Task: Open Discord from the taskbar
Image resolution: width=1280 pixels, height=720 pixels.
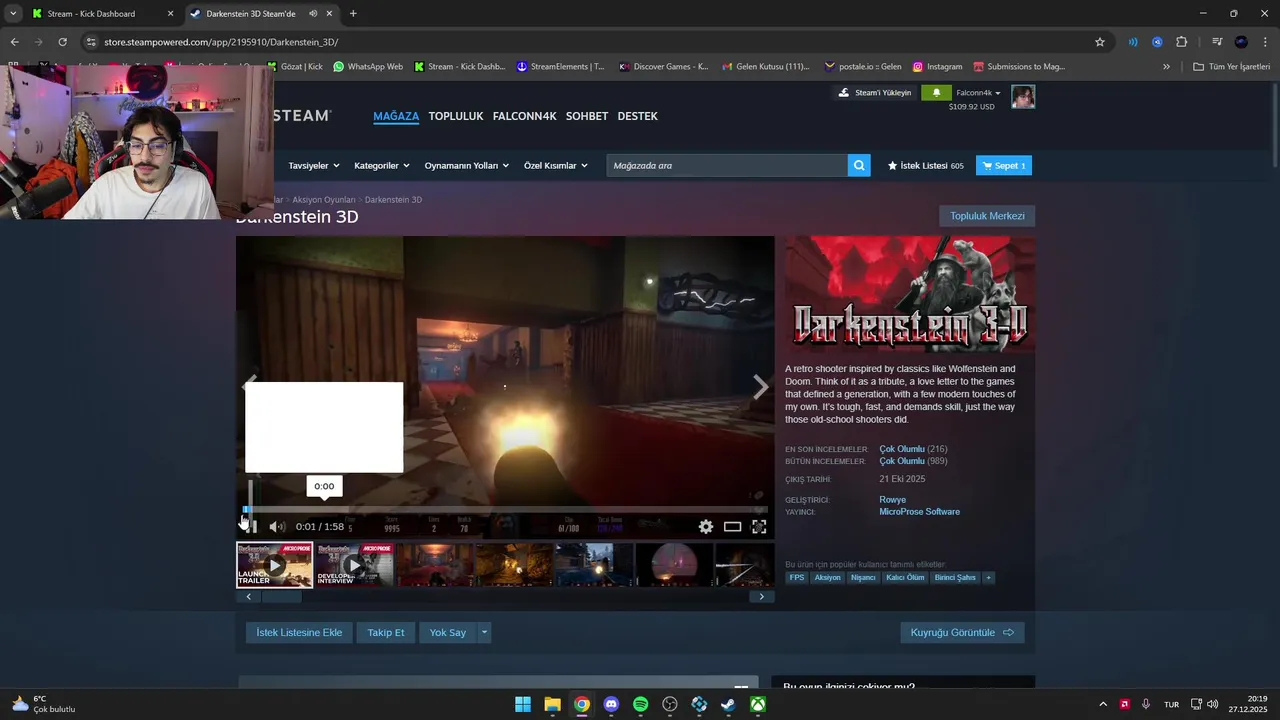Action: (x=611, y=704)
